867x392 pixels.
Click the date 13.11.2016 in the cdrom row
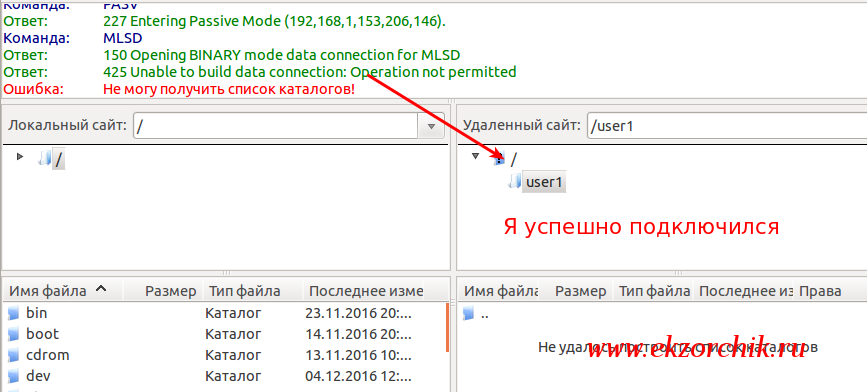(x=358, y=355)
